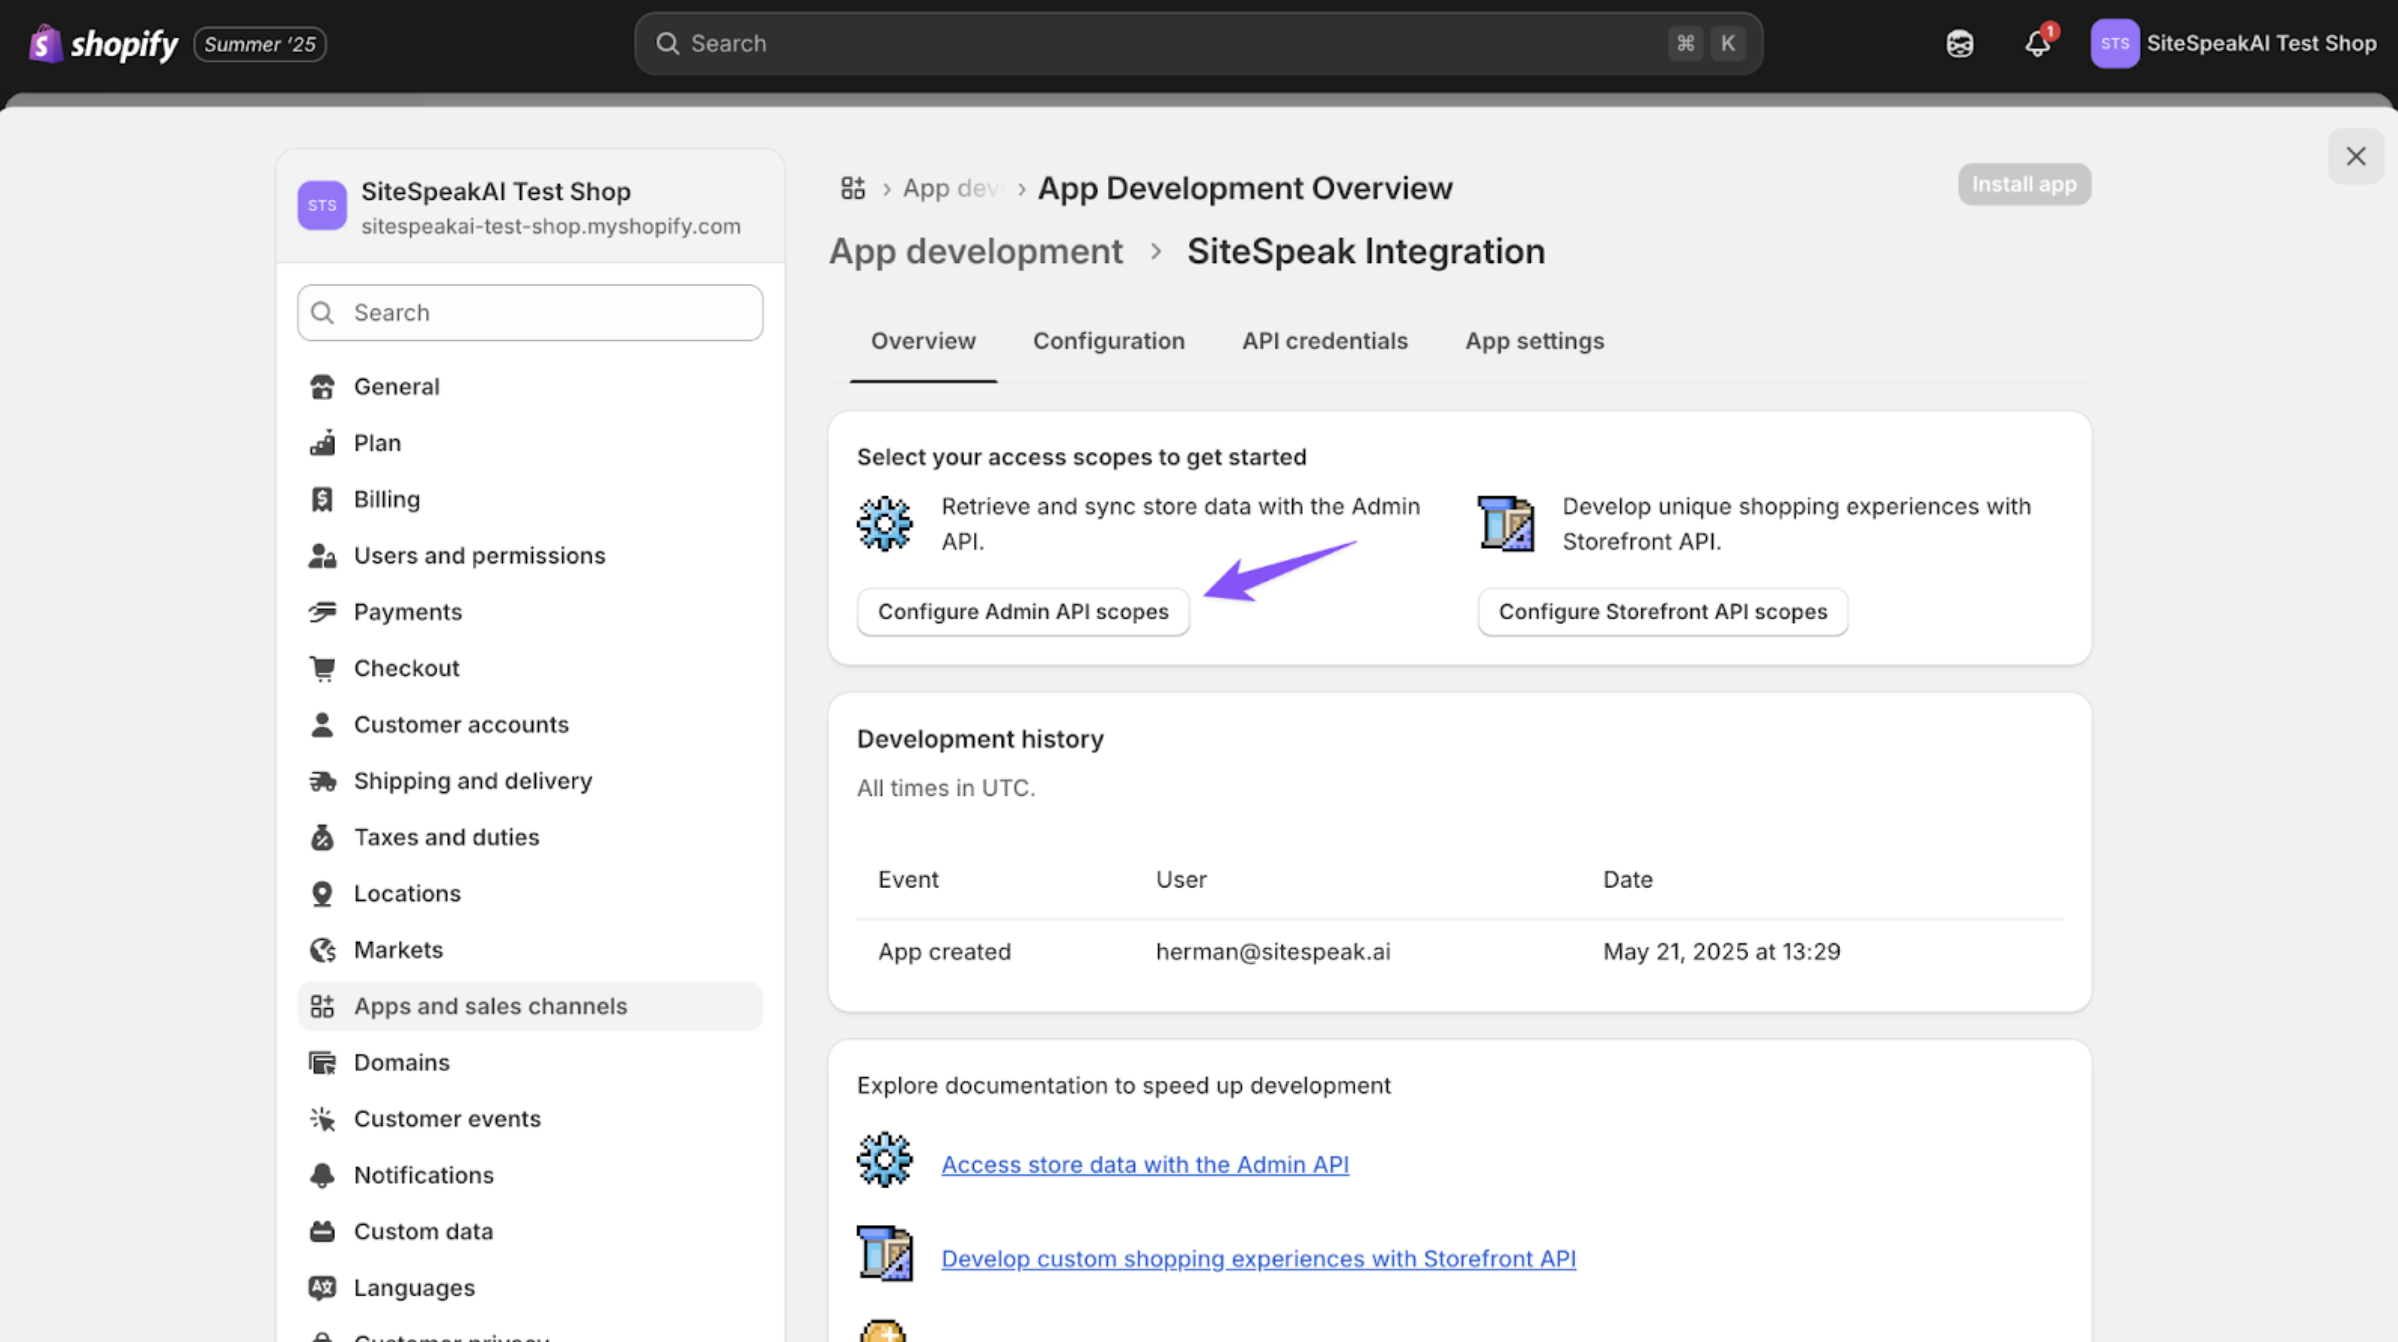2398x1342 pixels.
Task: Click Configure Admin API scopes button
Action: (1022, 612)
